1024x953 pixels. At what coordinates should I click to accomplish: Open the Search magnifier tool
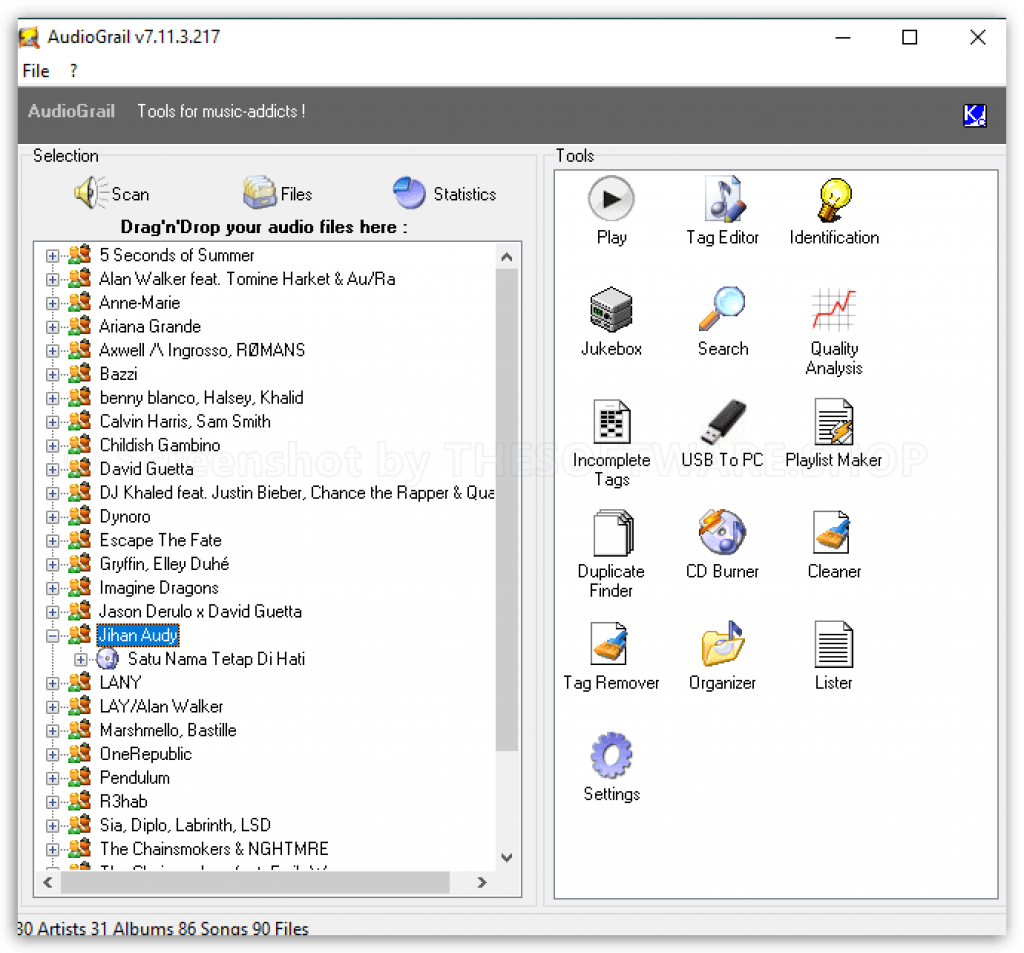(x=722, y=321)
